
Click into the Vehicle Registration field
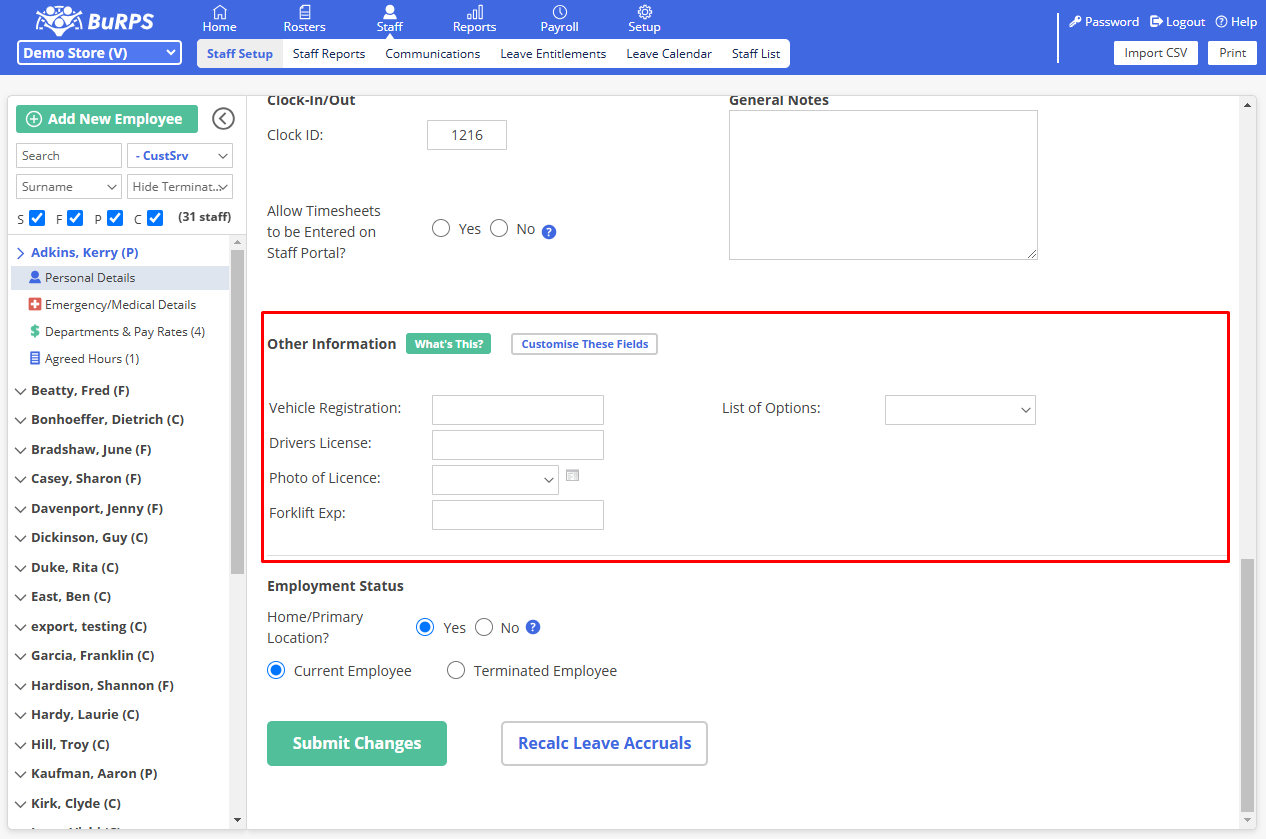click(517, 410)
